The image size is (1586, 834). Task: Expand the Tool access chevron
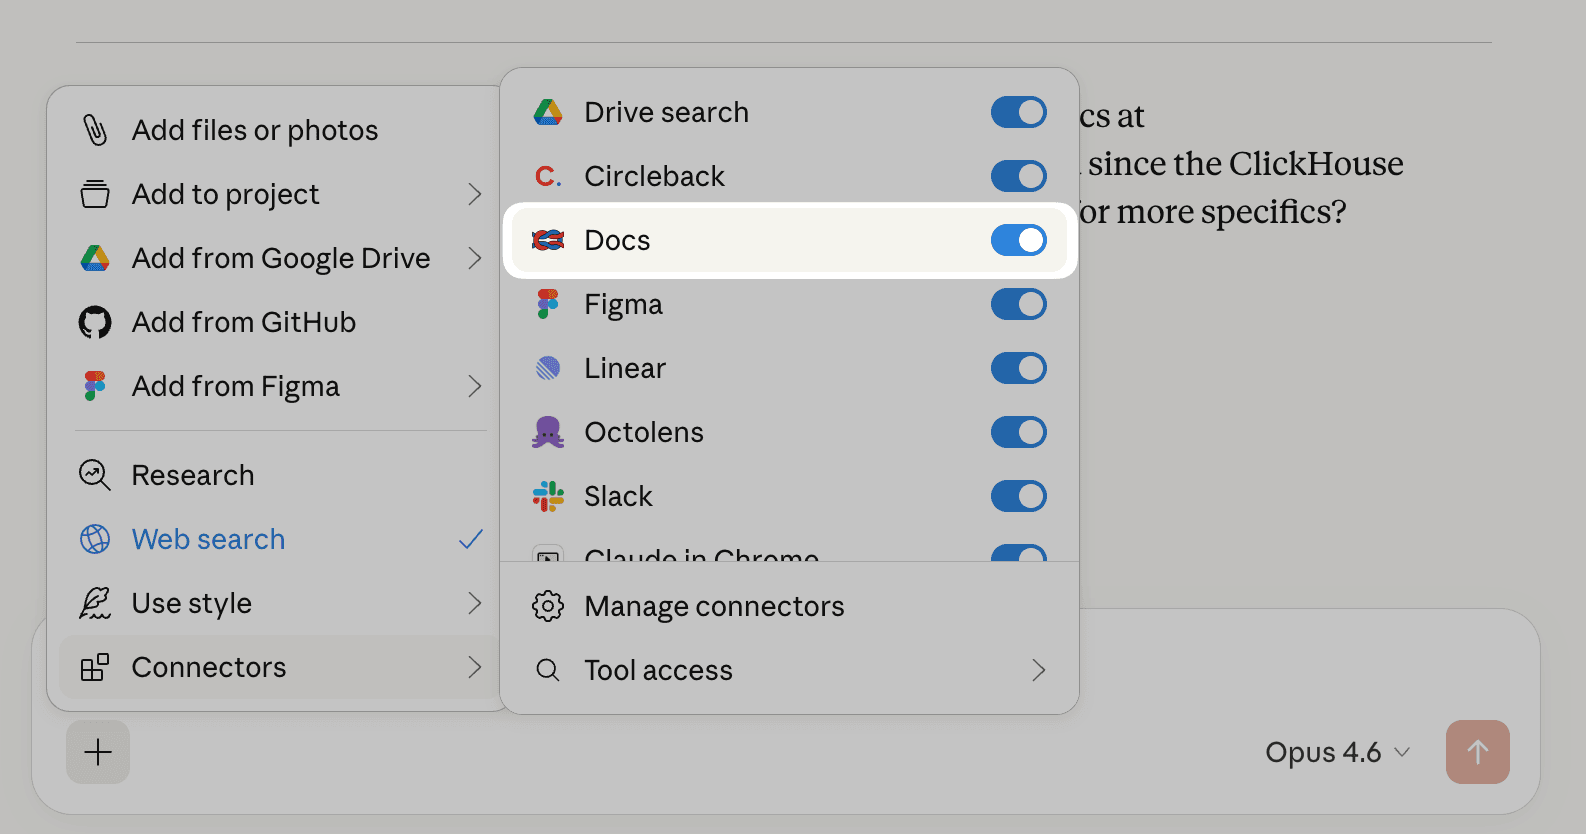click(1039, 670)
